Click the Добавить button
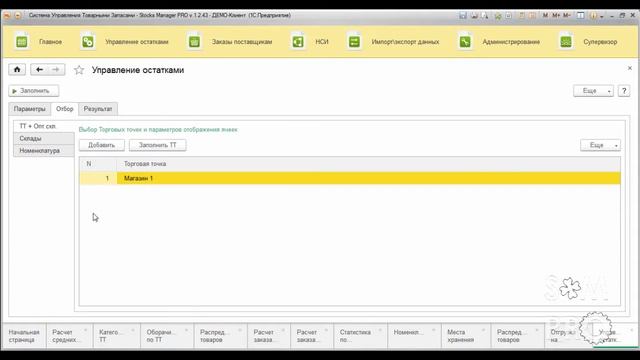Viewport: 640px width, 360px height. [x=102, y=145]
